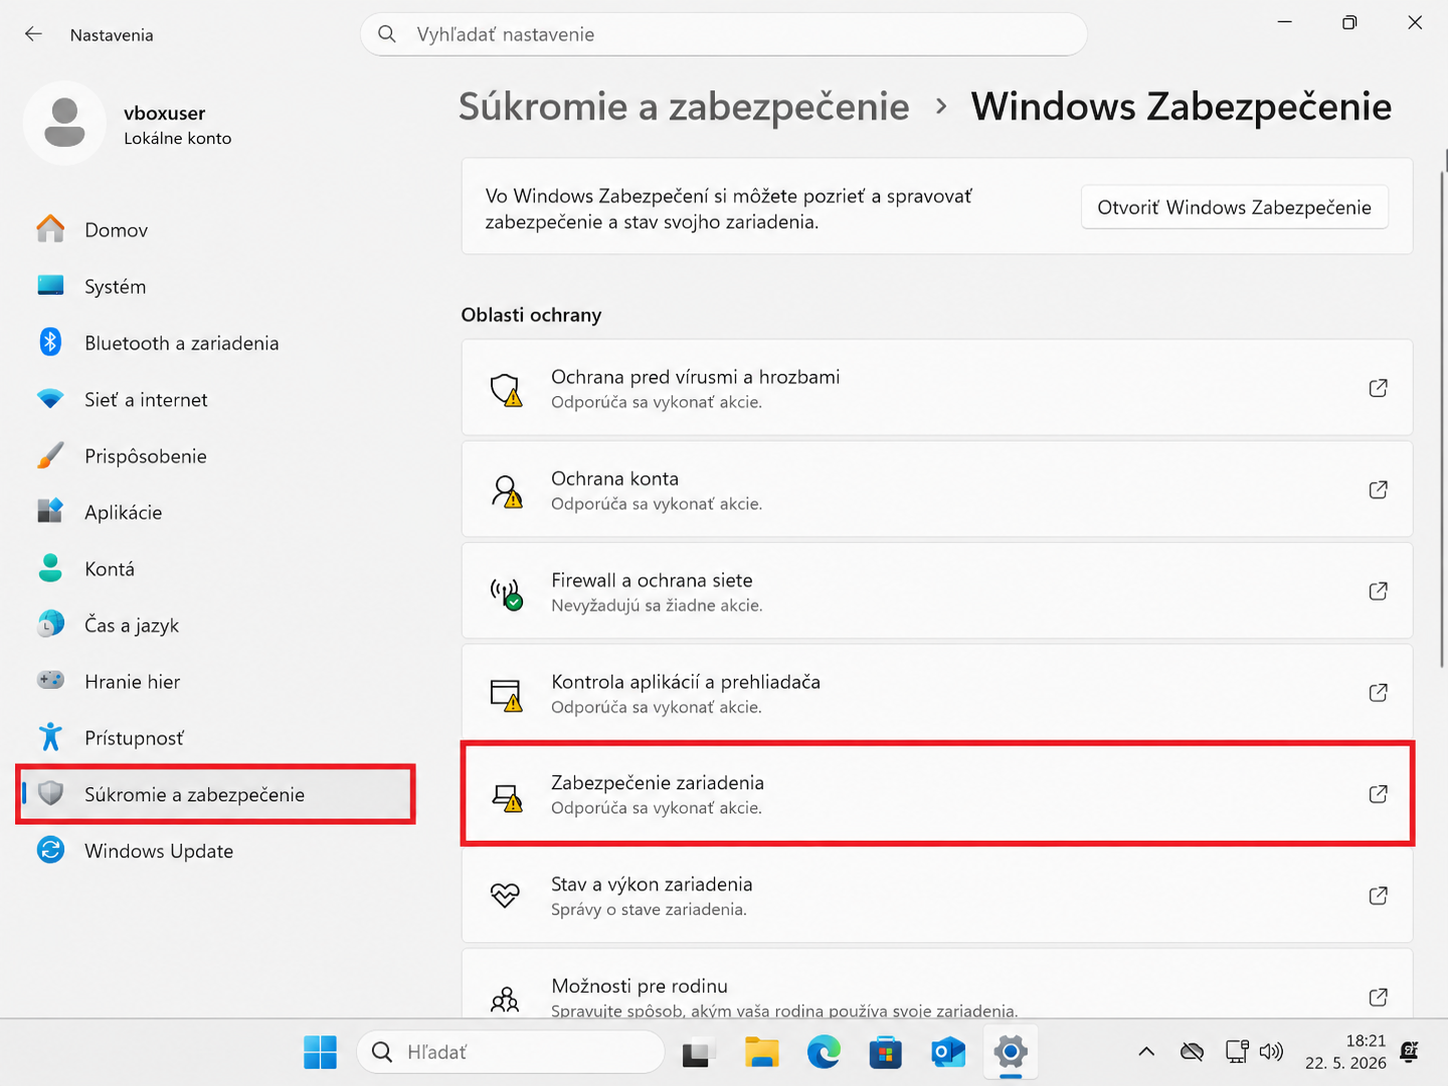The height and width of the screenshot is (1086, 1448).
Task: Open the Windows Start menu
Action: coord(320,1052)
